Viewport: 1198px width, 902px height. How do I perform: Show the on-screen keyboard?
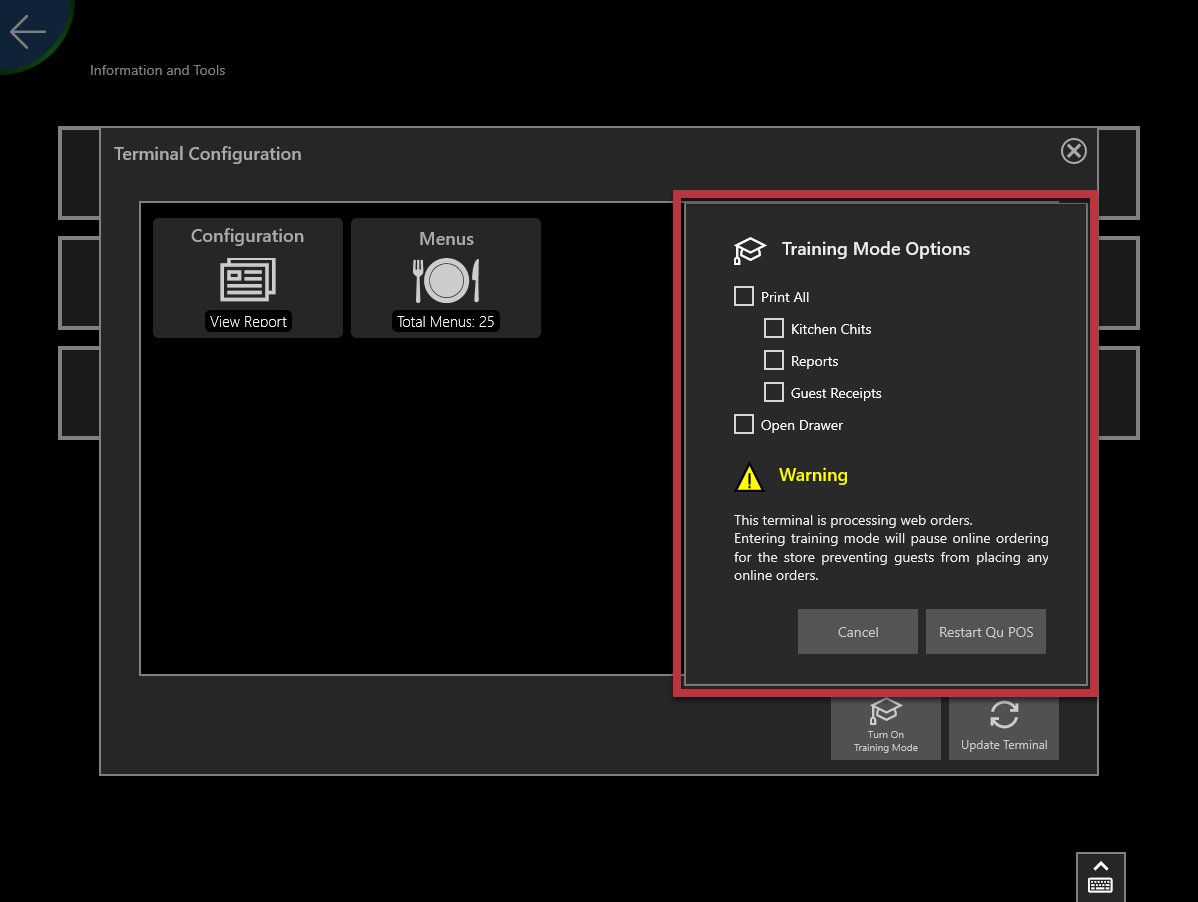click(1100, 877)
